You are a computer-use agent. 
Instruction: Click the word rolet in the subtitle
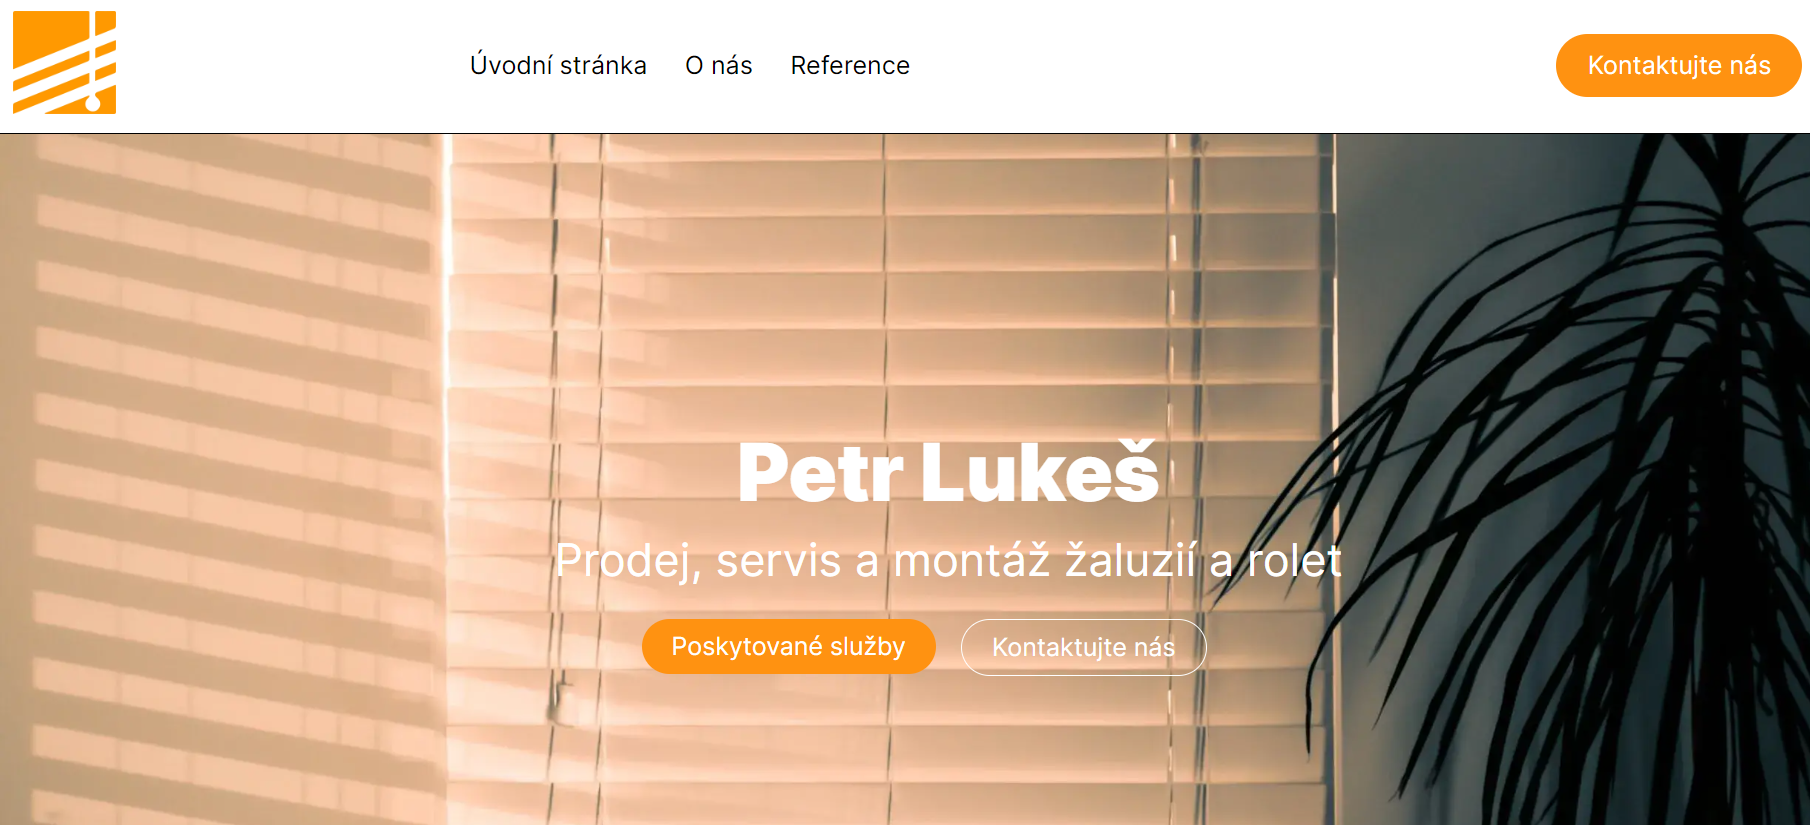(1294, 560)
